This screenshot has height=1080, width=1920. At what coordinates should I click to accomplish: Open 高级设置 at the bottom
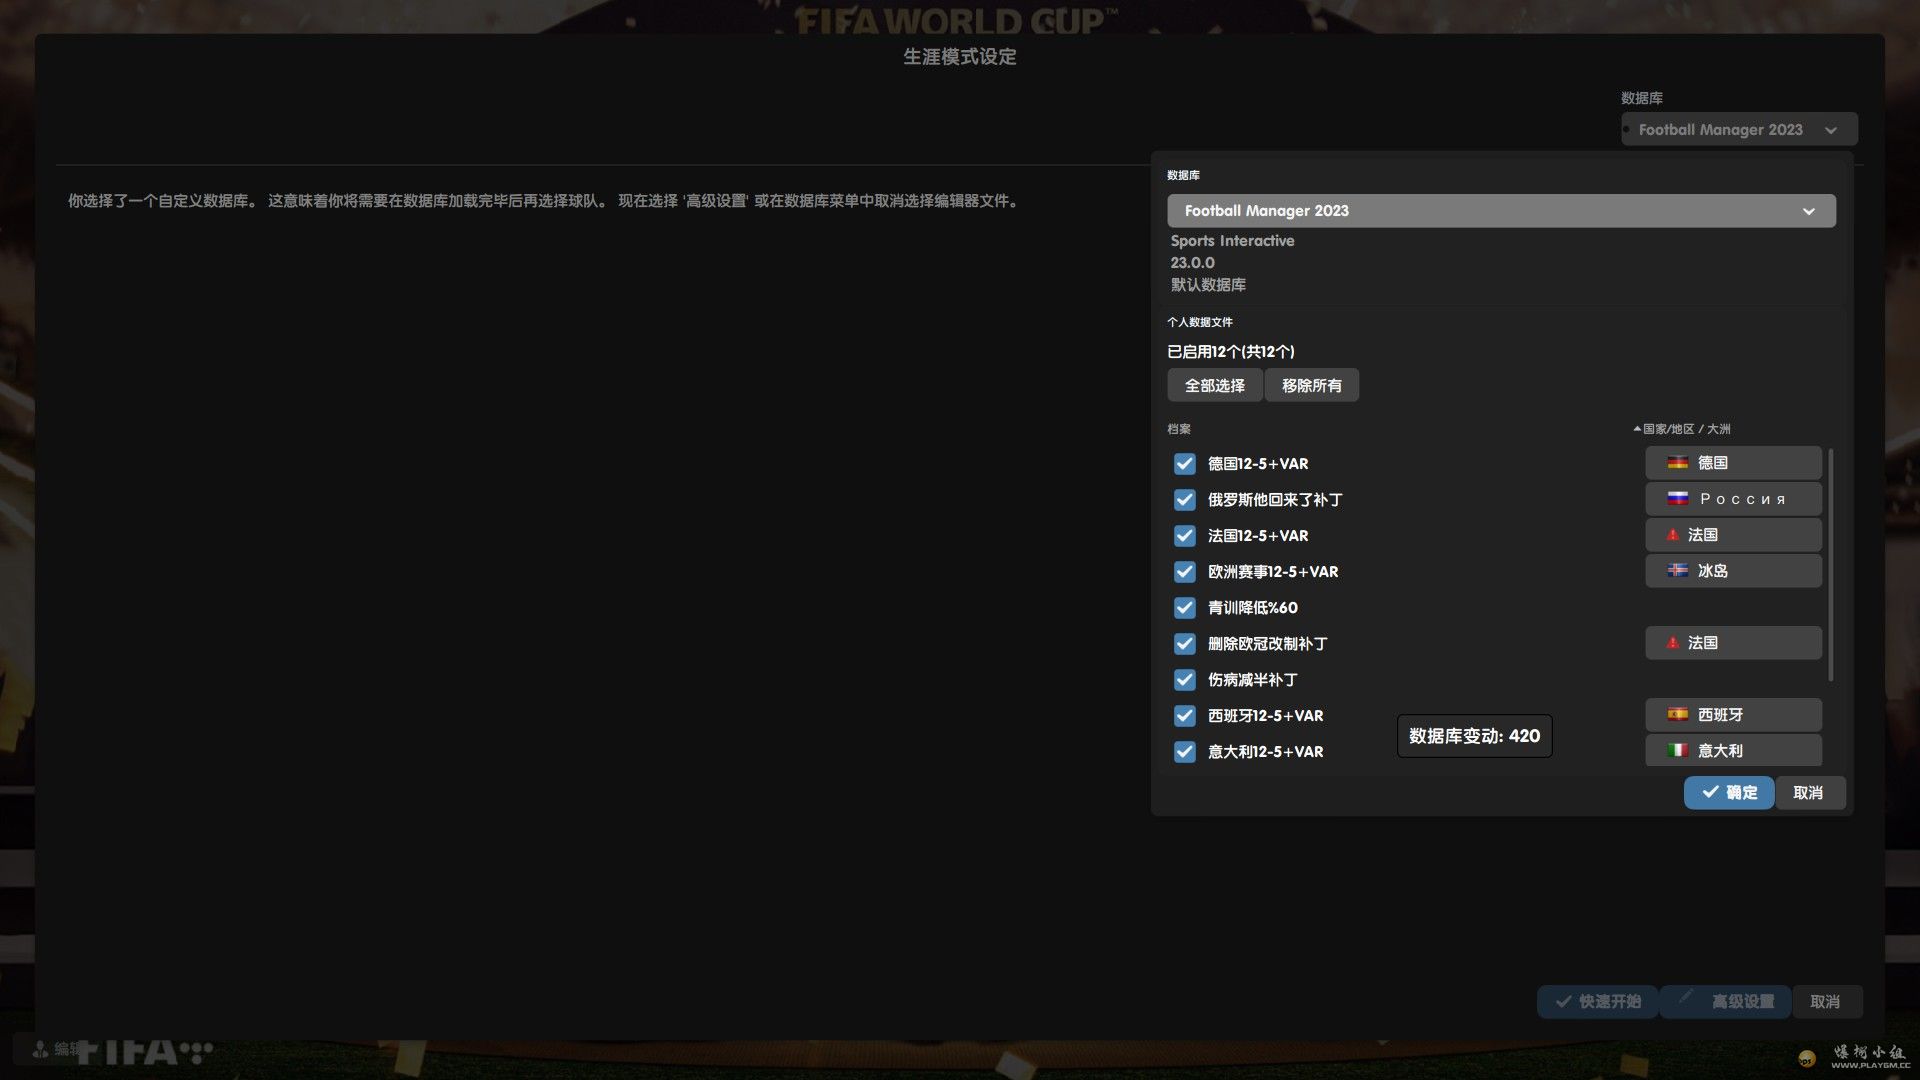[x=1726, y=1001]
